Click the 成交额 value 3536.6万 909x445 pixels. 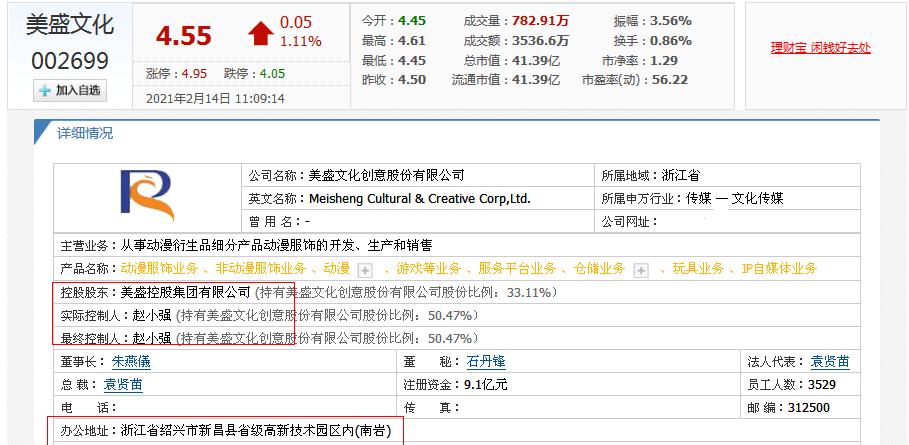[540, 41]
